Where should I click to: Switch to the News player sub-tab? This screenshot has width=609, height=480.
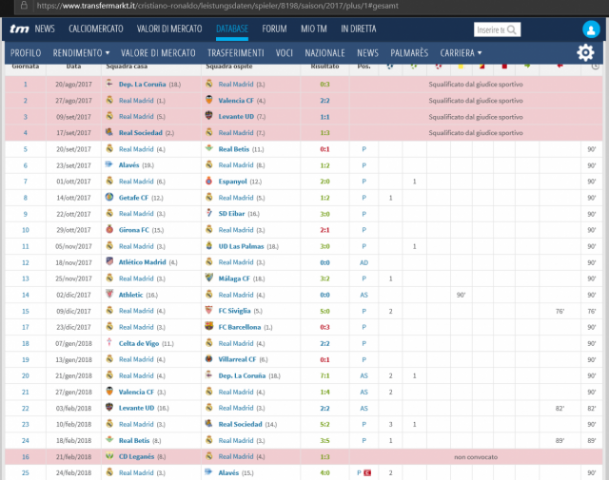coord(368,53)
